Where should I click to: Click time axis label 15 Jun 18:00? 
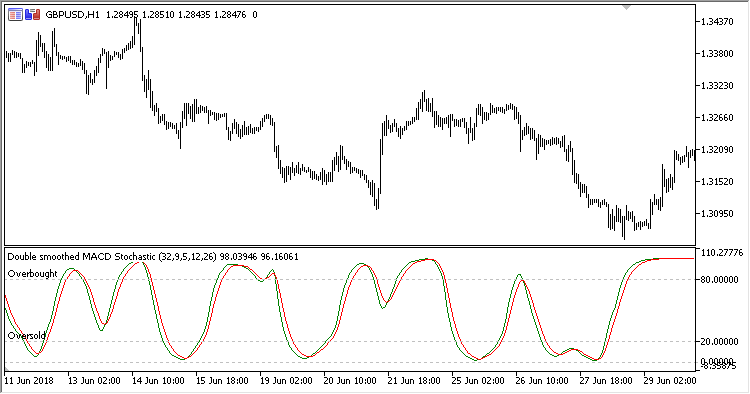pyautogui.click(x=222, y=381)
